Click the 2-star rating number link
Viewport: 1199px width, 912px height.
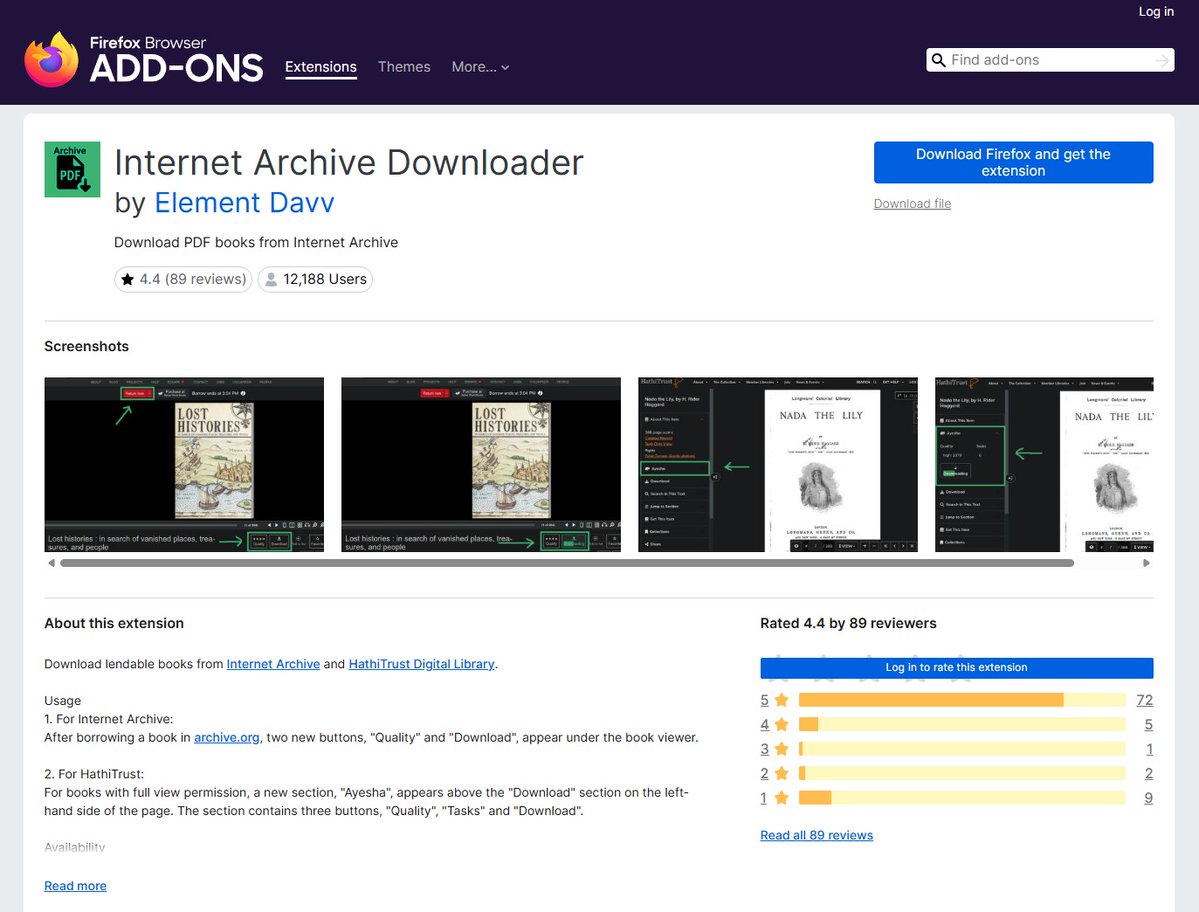pyautogui.click(x=765, y=774)
